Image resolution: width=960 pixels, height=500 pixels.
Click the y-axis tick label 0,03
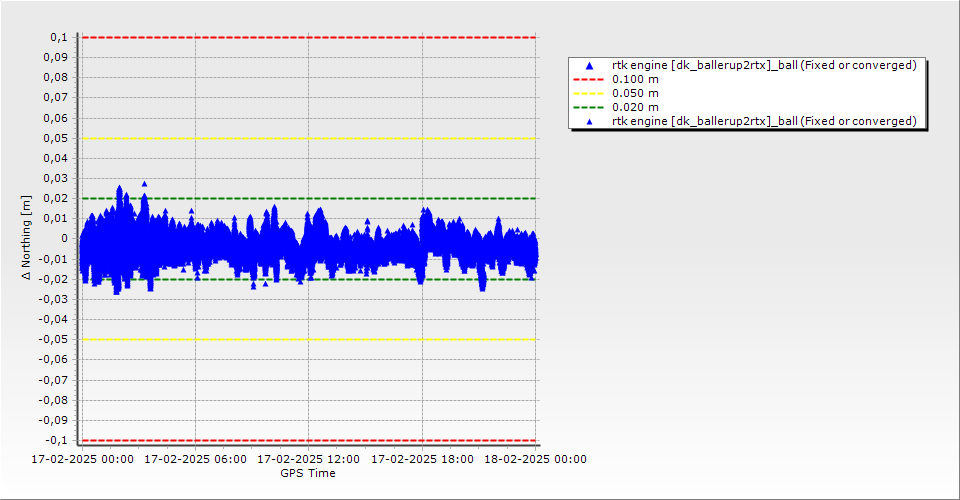56,179
